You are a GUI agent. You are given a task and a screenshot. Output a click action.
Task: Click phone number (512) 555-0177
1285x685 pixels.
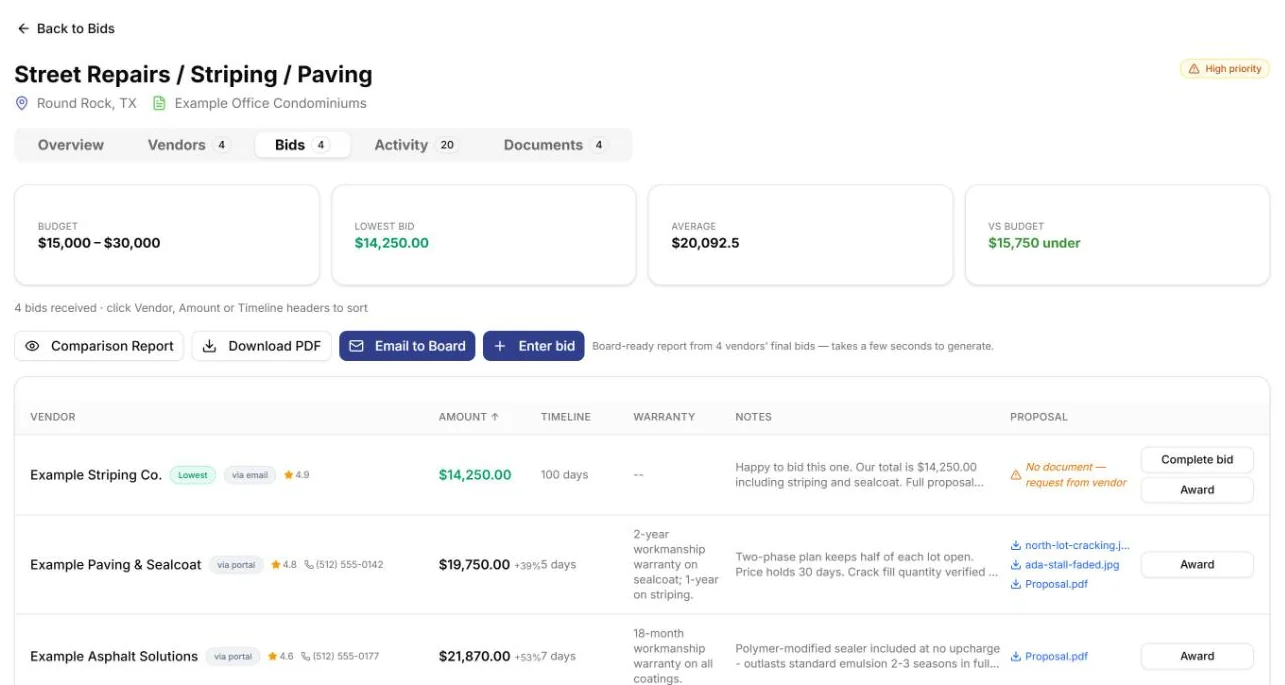pos(346,657)
